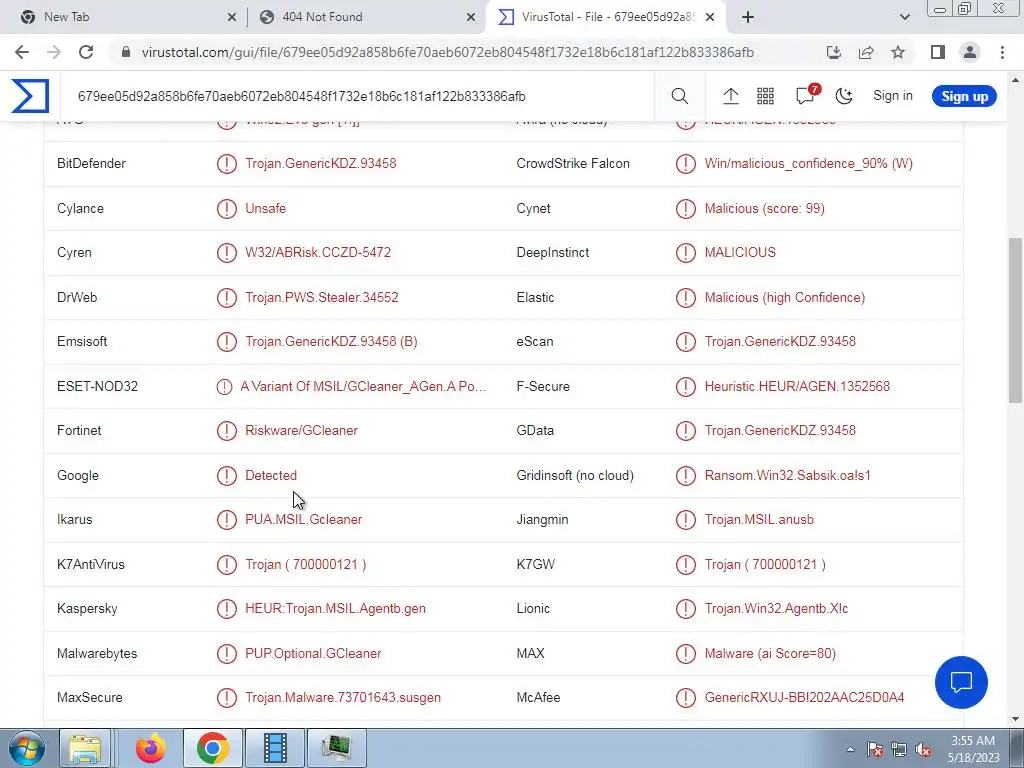Toggle dark mode moon icon
1024x768 pixels.
click(x=844, y=96)
